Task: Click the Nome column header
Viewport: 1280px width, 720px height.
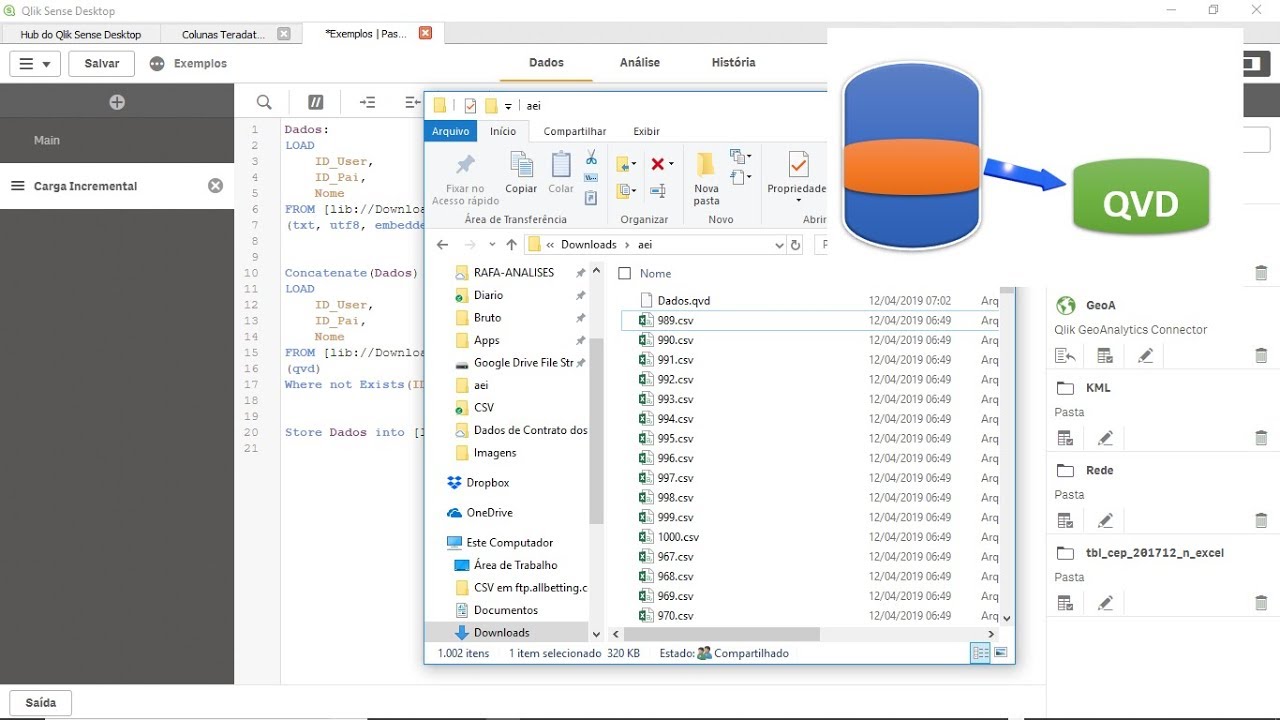Action: point(656,273)
